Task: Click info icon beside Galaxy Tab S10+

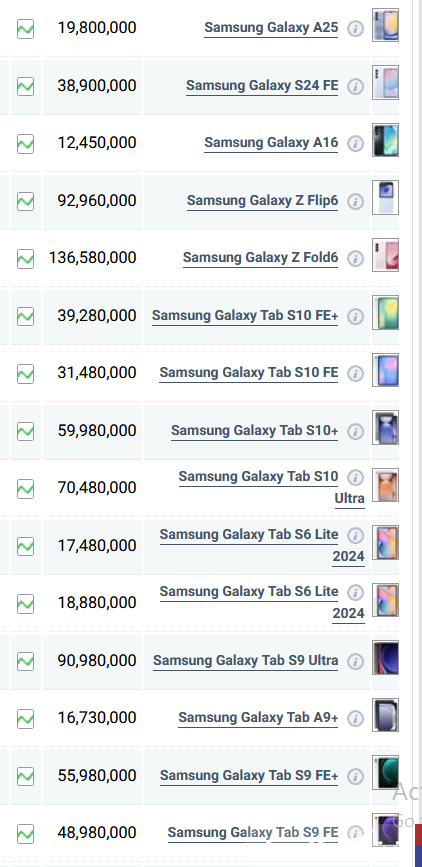Action: [x=356, y=431]
